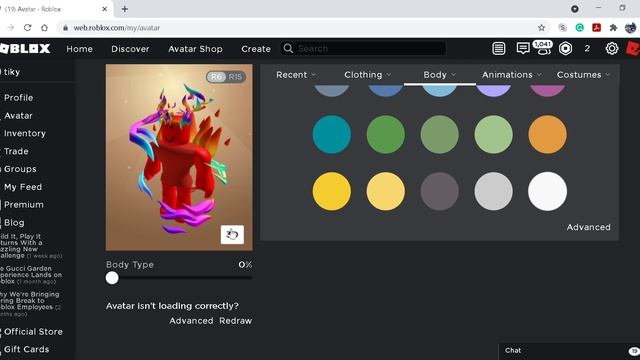Open Advanced skin color options link

pyautogui.click(x=589, y=227)
